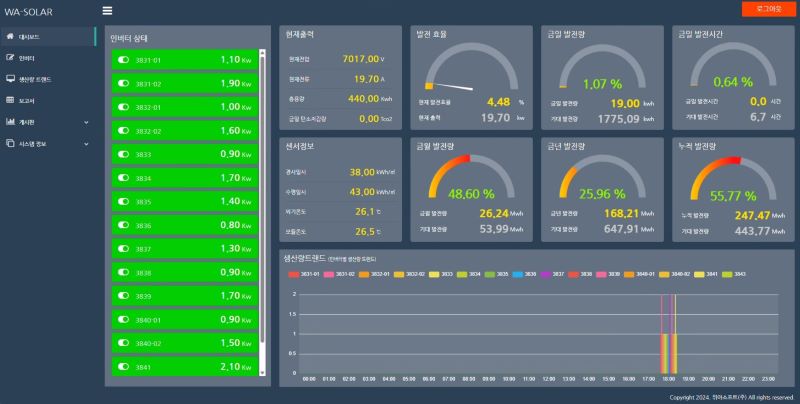Expand the 게시판 submenu chevron
This screenshot has width=800, height=404.
(86, 122)
